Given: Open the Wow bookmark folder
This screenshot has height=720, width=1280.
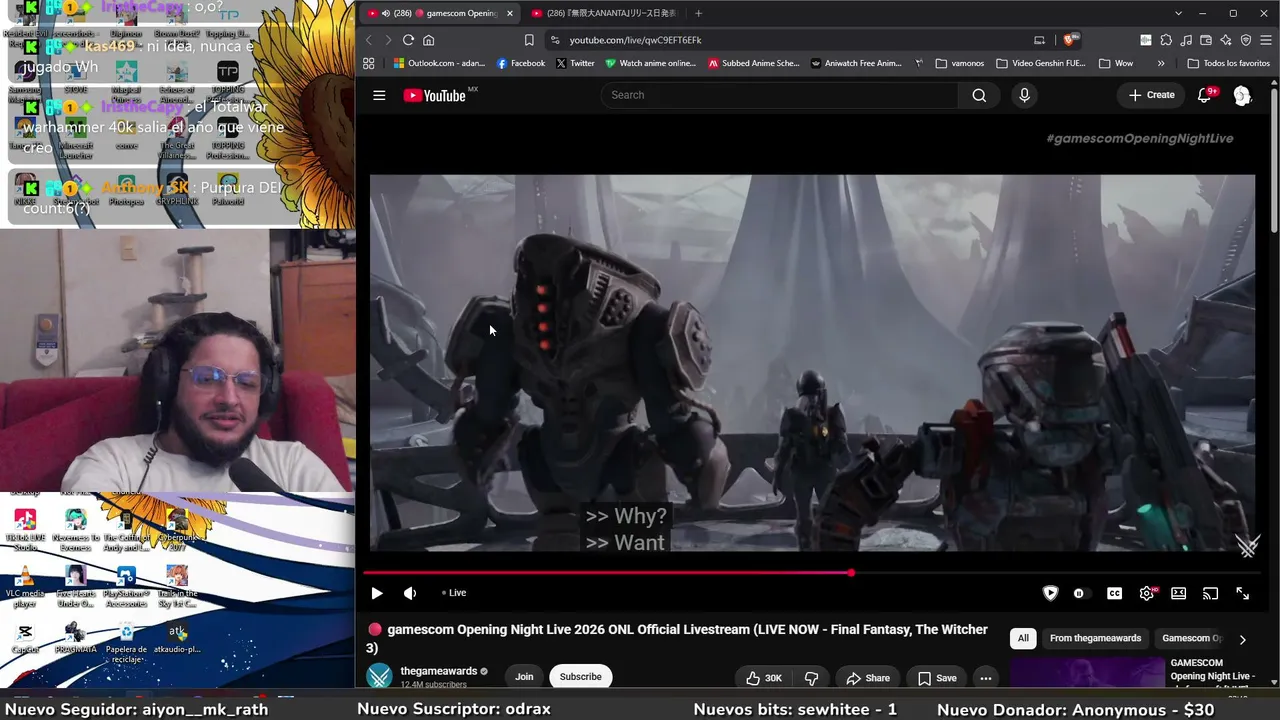Looking at the screenshot, I should point(1116,63).
